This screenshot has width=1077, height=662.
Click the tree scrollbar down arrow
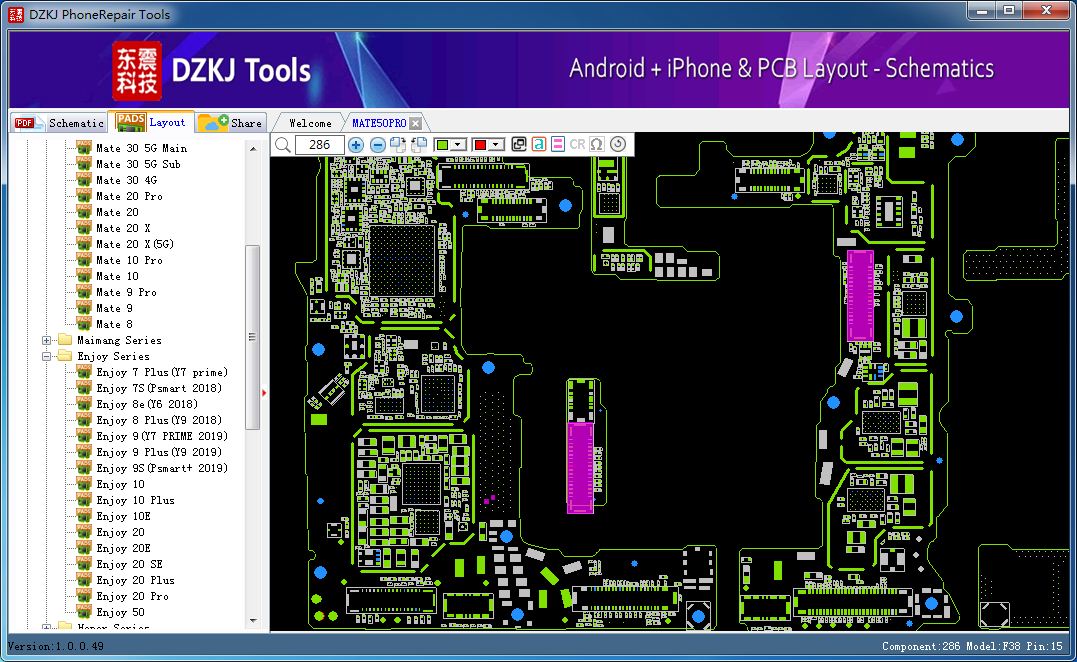click(253, 621)
